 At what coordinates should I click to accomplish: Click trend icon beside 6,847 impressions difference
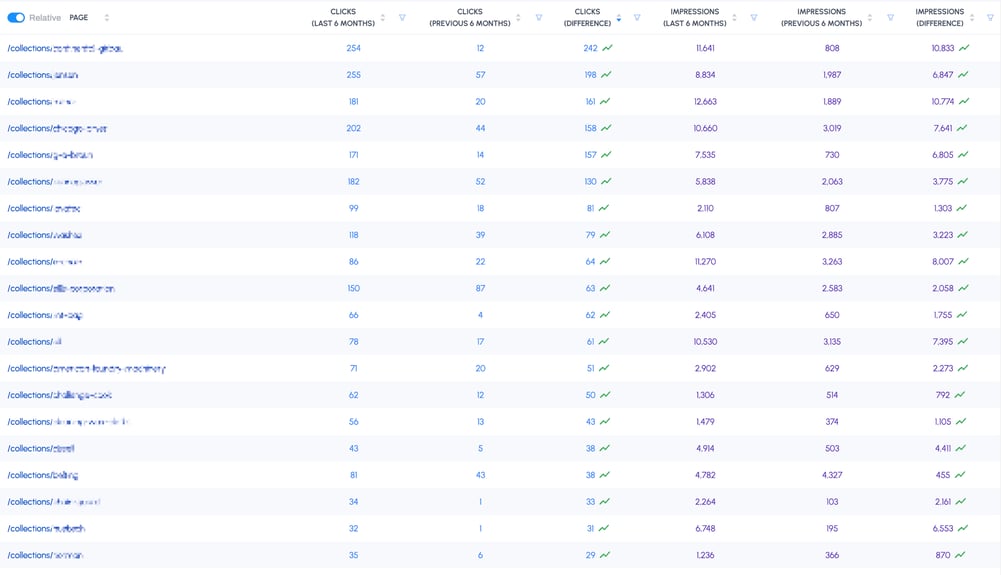coord(963,75)
